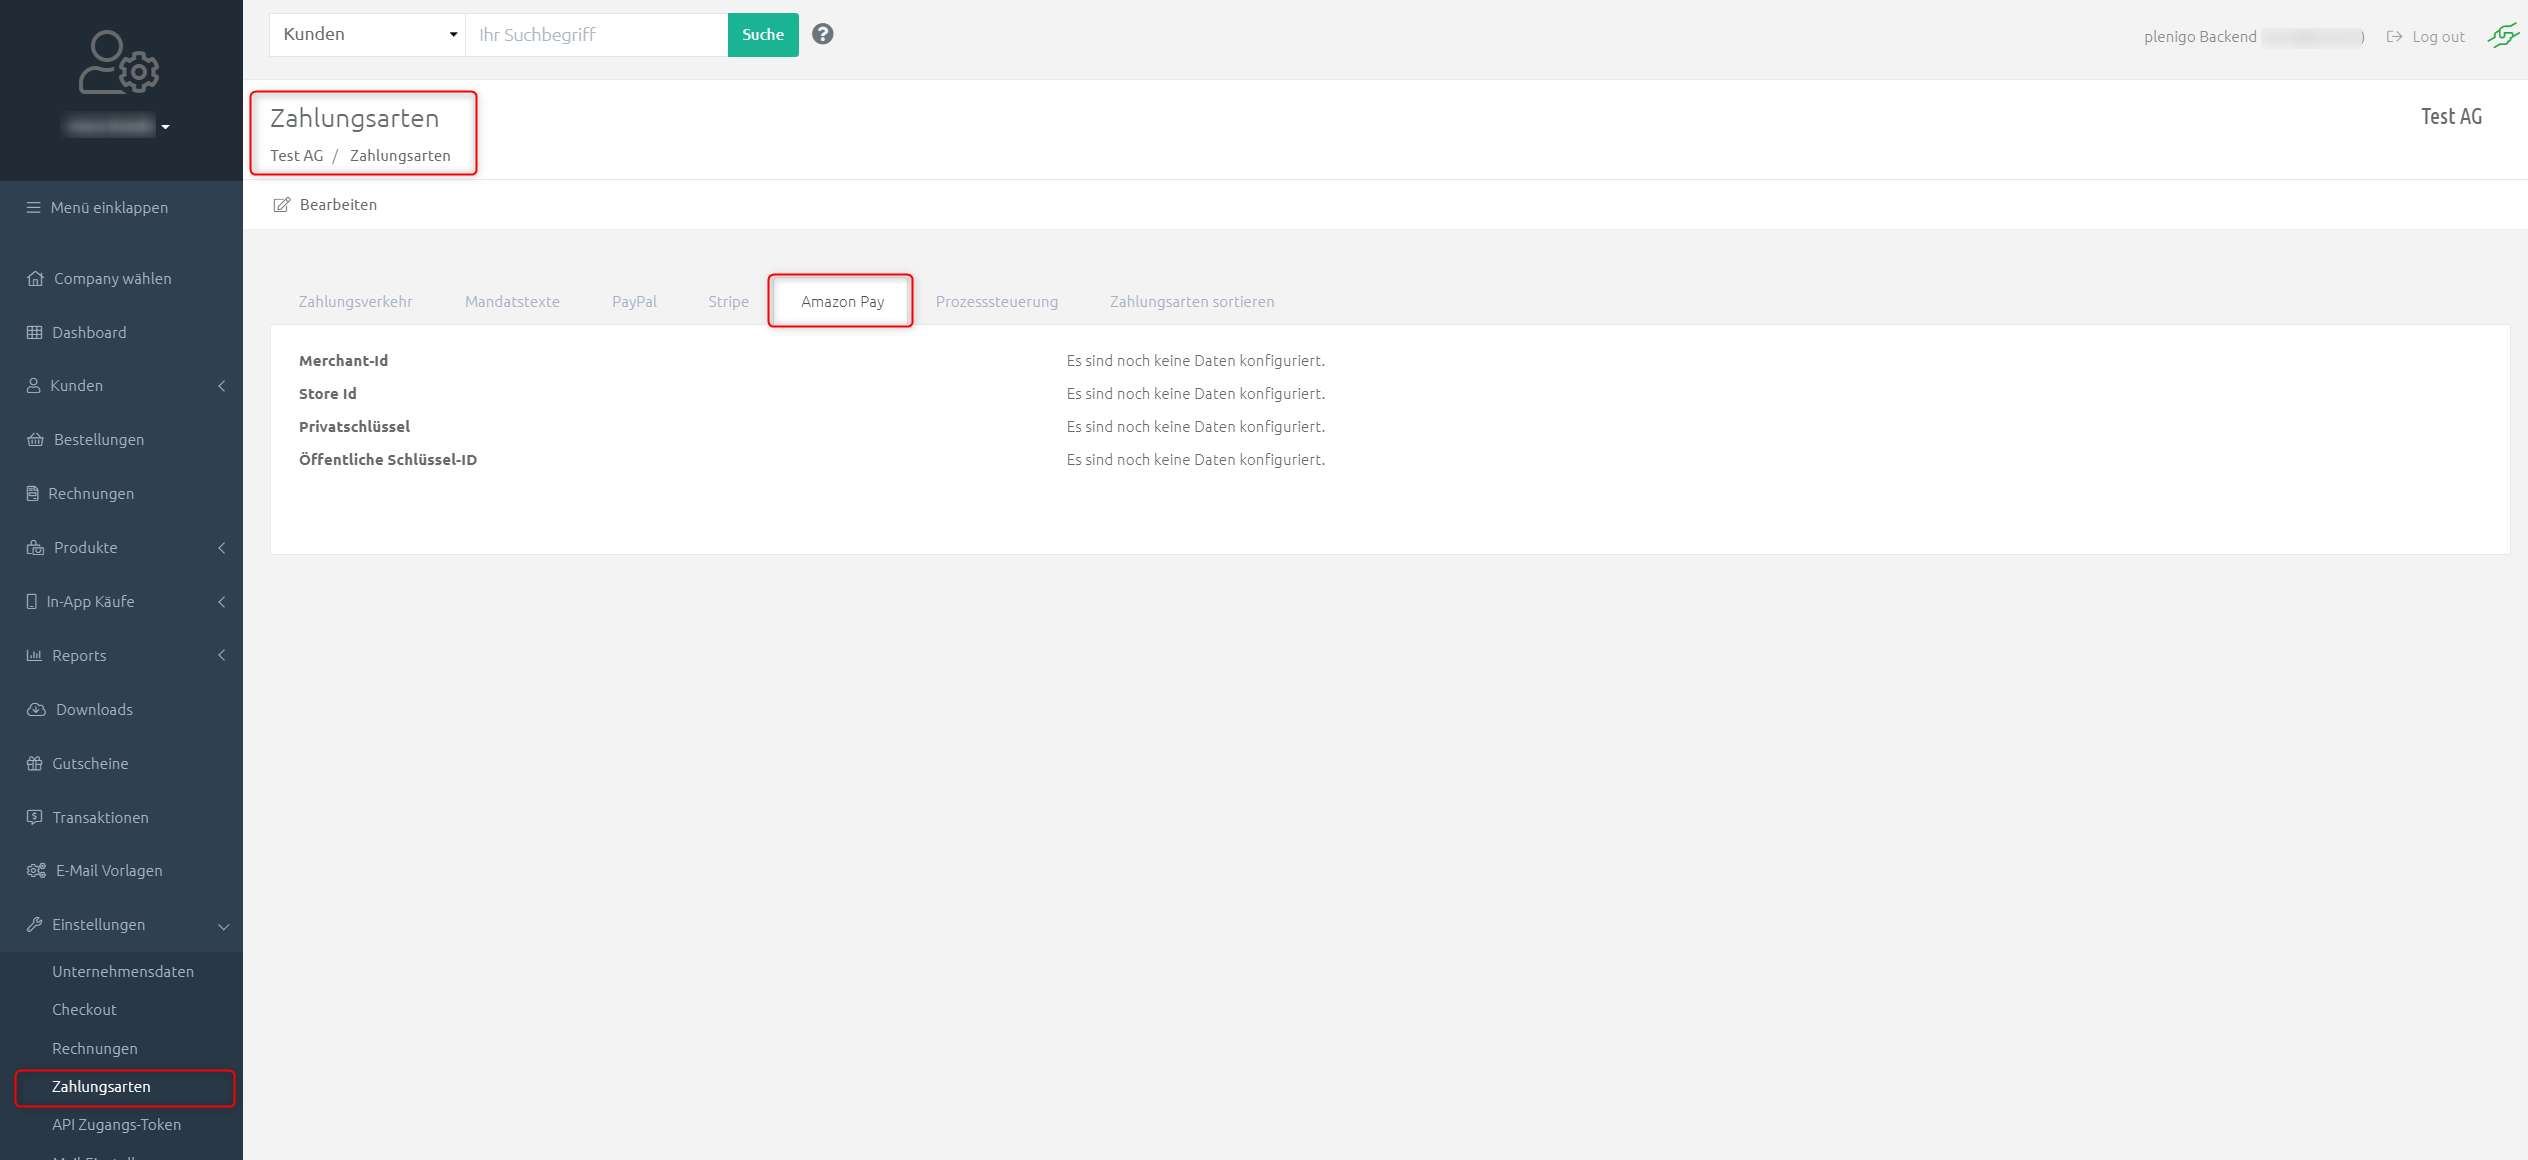
Task: Expand the Kunden sidebar submenu chevron
Action: click(222, 386)
